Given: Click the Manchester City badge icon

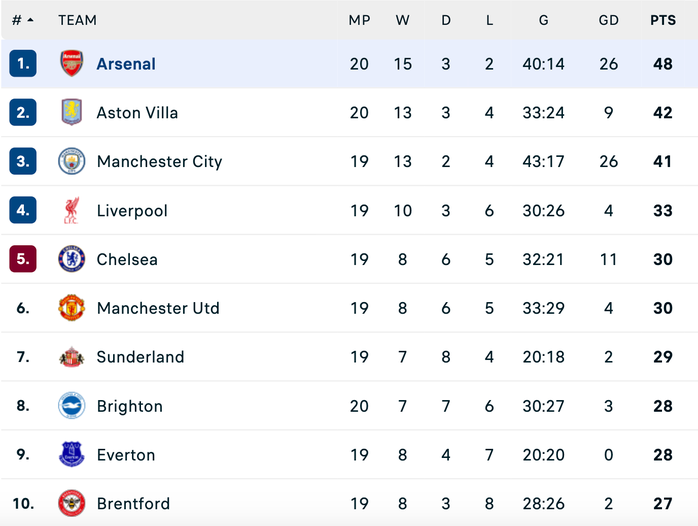Looking at the screenshot, I should [72, 161].
